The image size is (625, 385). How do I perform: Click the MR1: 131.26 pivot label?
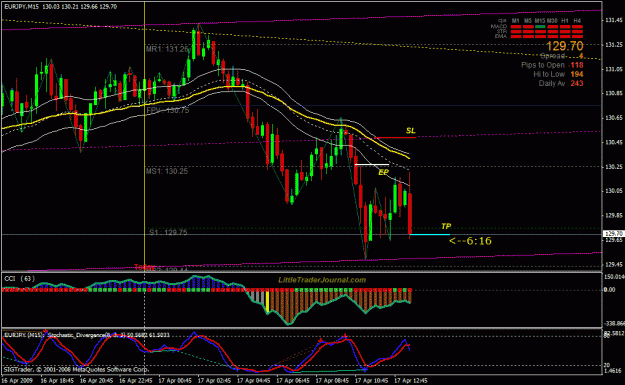click(167, 49)
